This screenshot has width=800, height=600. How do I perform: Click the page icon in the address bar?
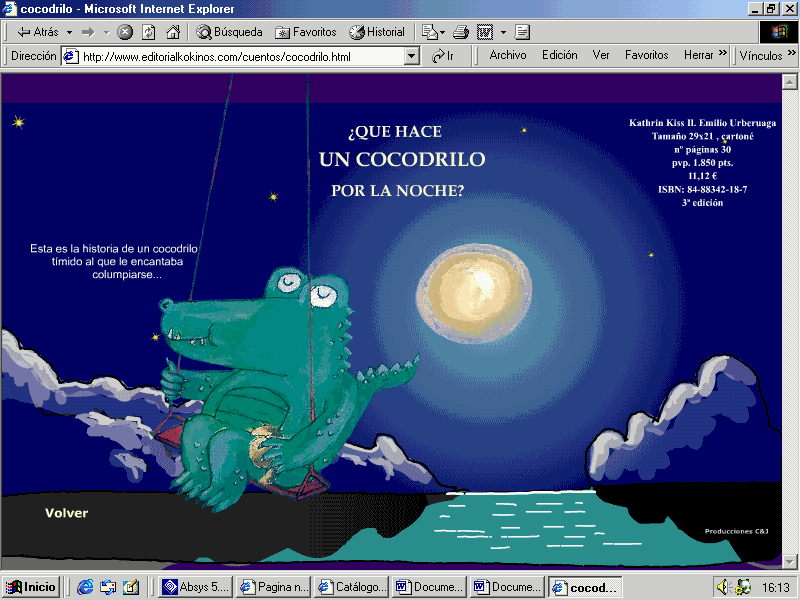(x=70, y=56)
